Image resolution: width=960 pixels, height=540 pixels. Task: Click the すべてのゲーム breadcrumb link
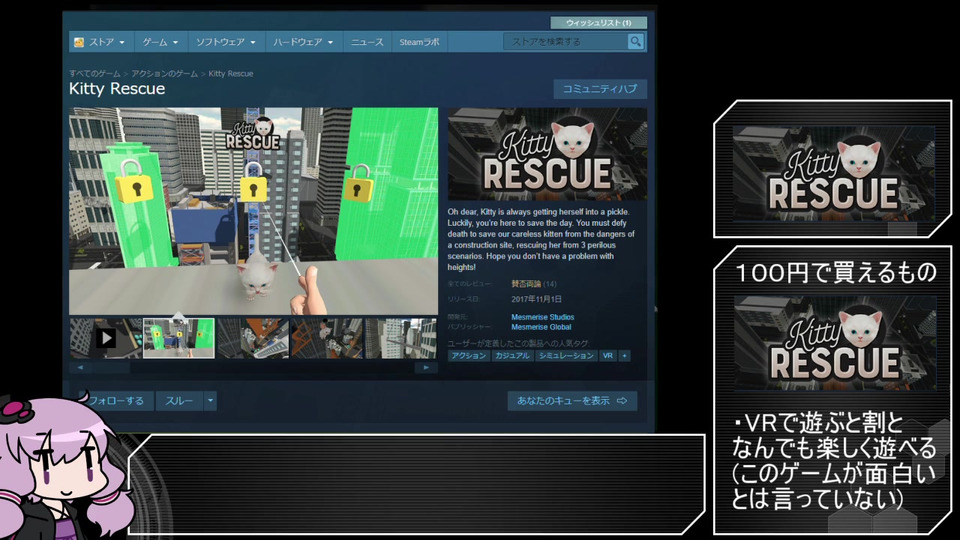pos(95,73)
